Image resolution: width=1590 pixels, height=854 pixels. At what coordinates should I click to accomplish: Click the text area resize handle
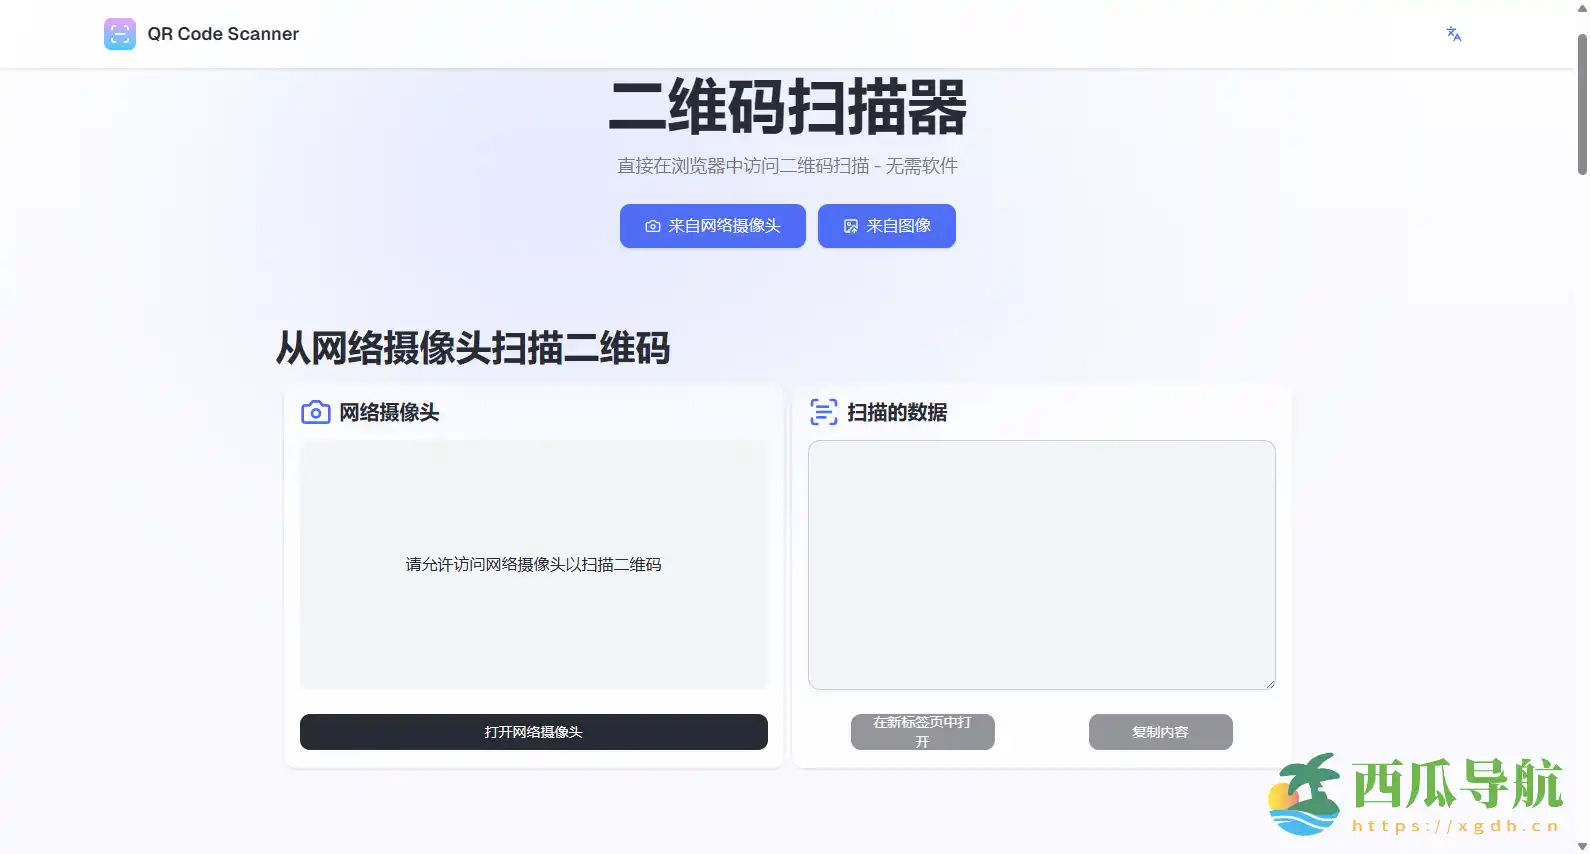click(x=1270, y=684)
